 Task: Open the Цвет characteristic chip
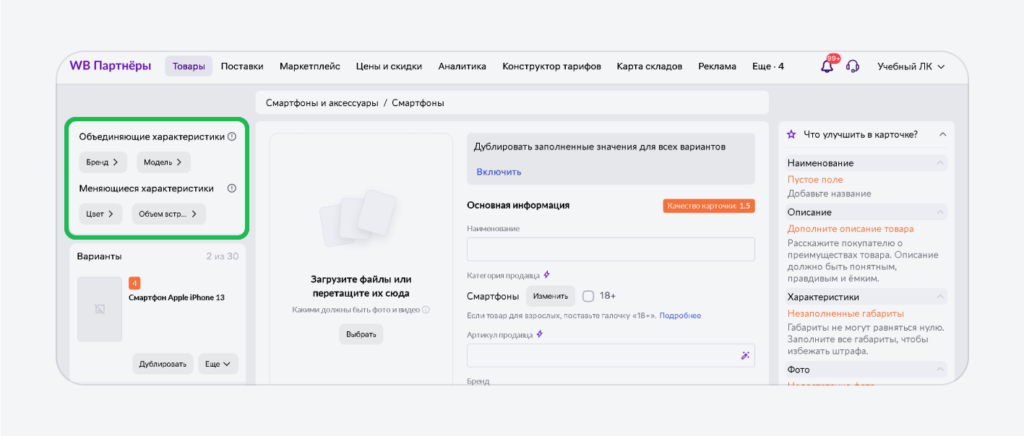100,213
